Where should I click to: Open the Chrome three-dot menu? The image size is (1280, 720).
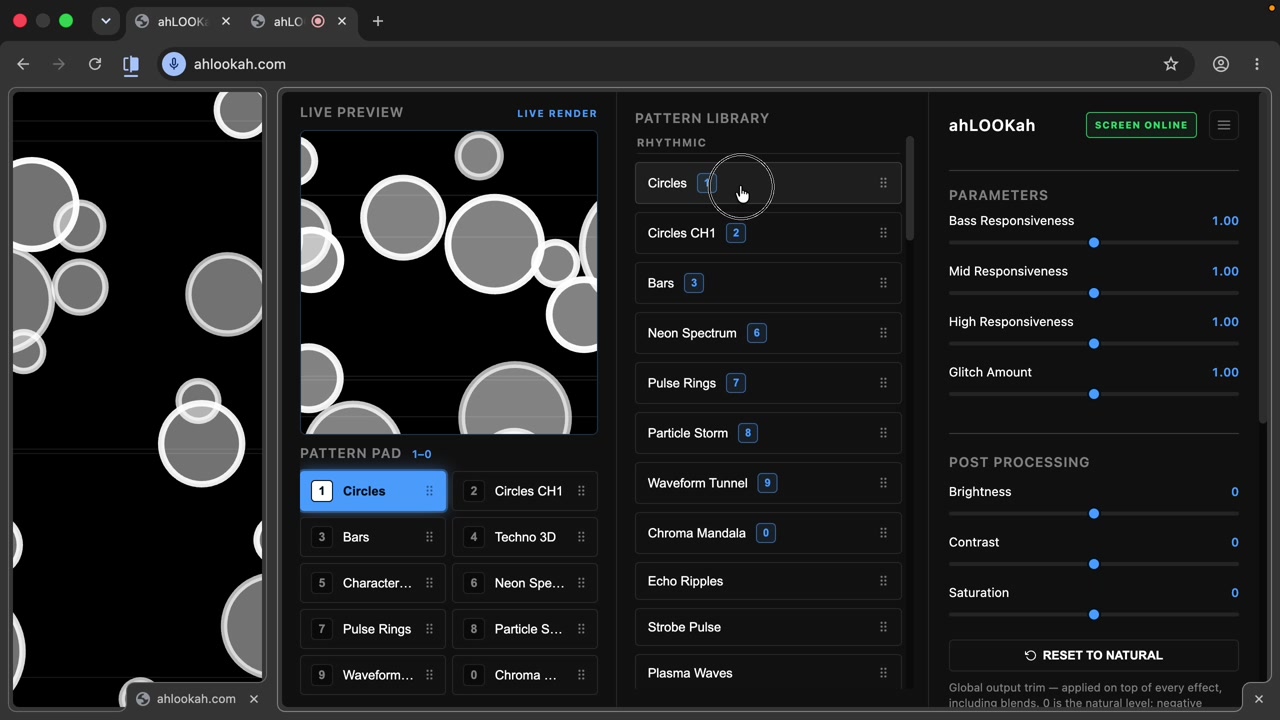click(1257, 64)
